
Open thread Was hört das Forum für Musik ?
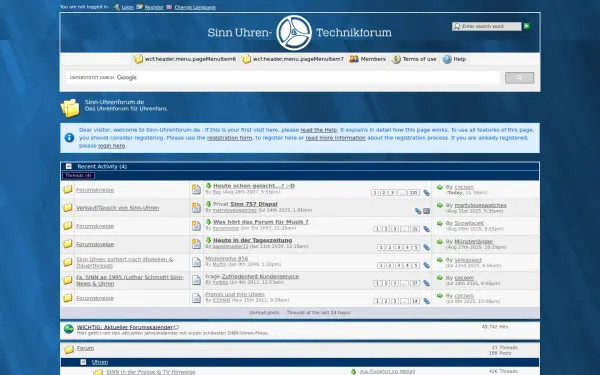(x=261, y=222)
